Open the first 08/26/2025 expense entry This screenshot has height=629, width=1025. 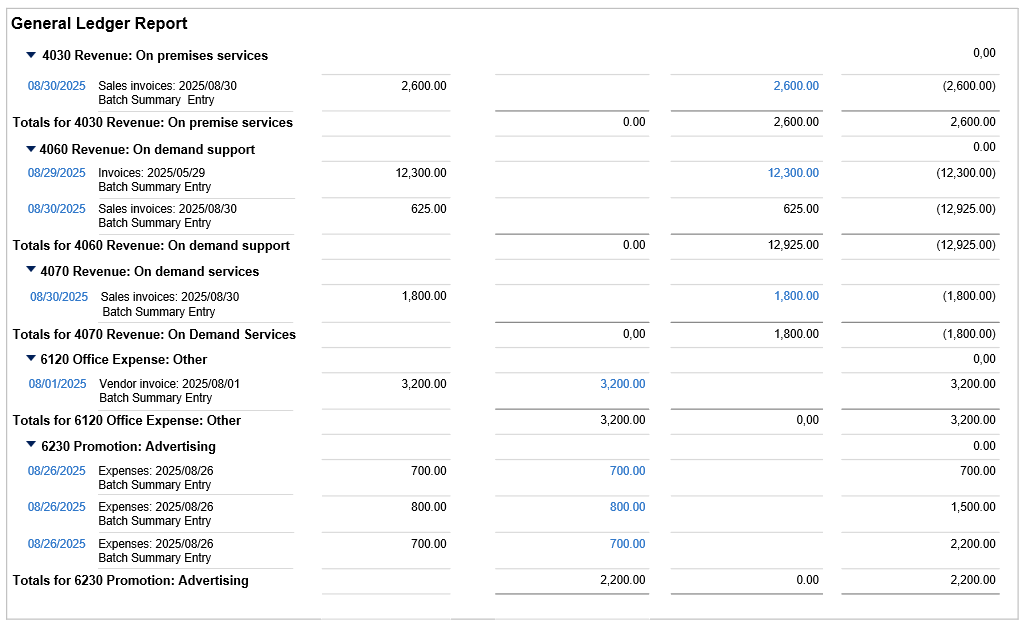pos(56,470)
